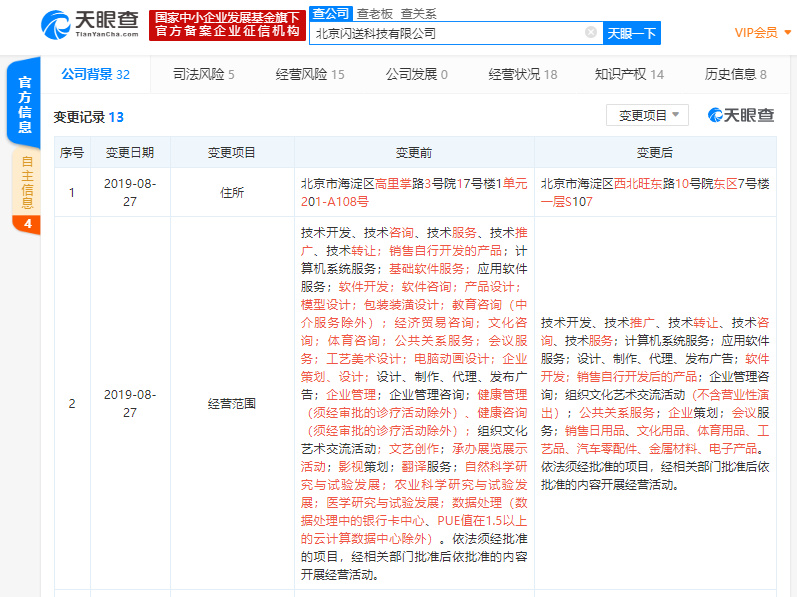Select the 查公司 search tab
Screen dimensions: 797x597
point(331,13)
